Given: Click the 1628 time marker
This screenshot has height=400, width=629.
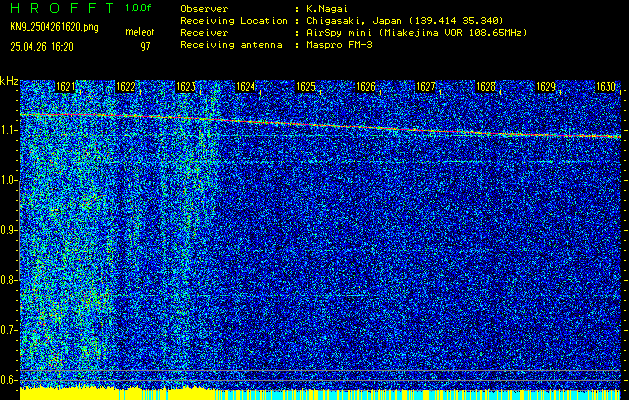Looking at the screenshot, I should (485, 87).
